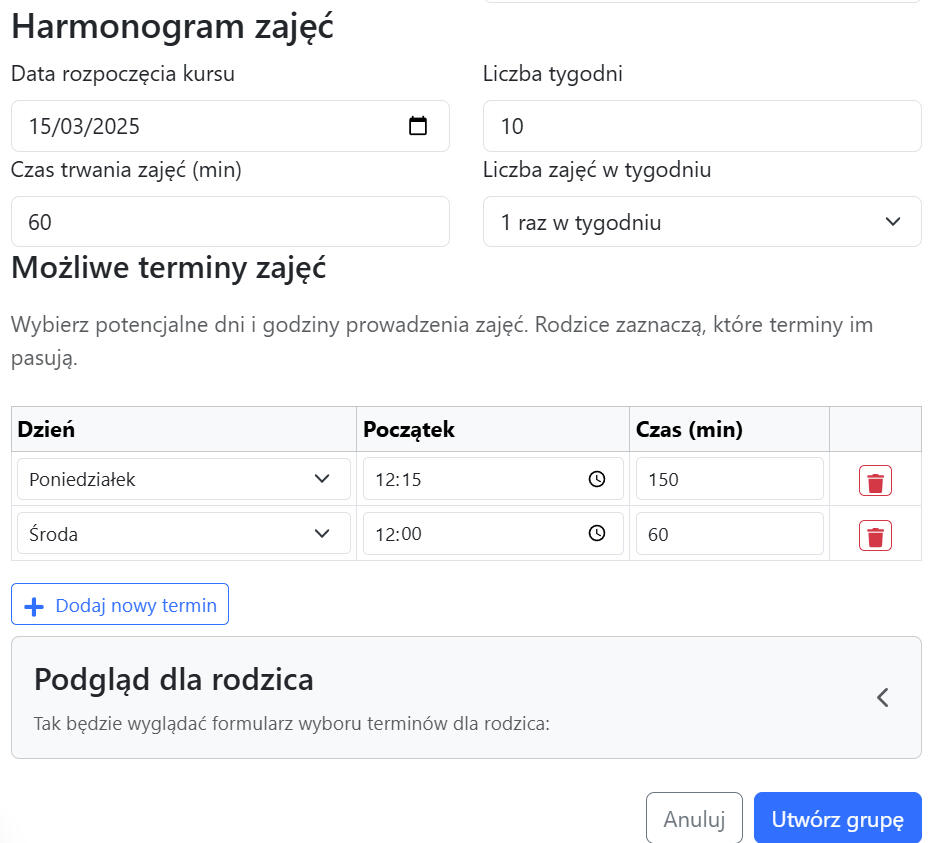Focus the Czas trwania zajęć field
This screenshot has height=843, width=933.
[x=229, y=222]
